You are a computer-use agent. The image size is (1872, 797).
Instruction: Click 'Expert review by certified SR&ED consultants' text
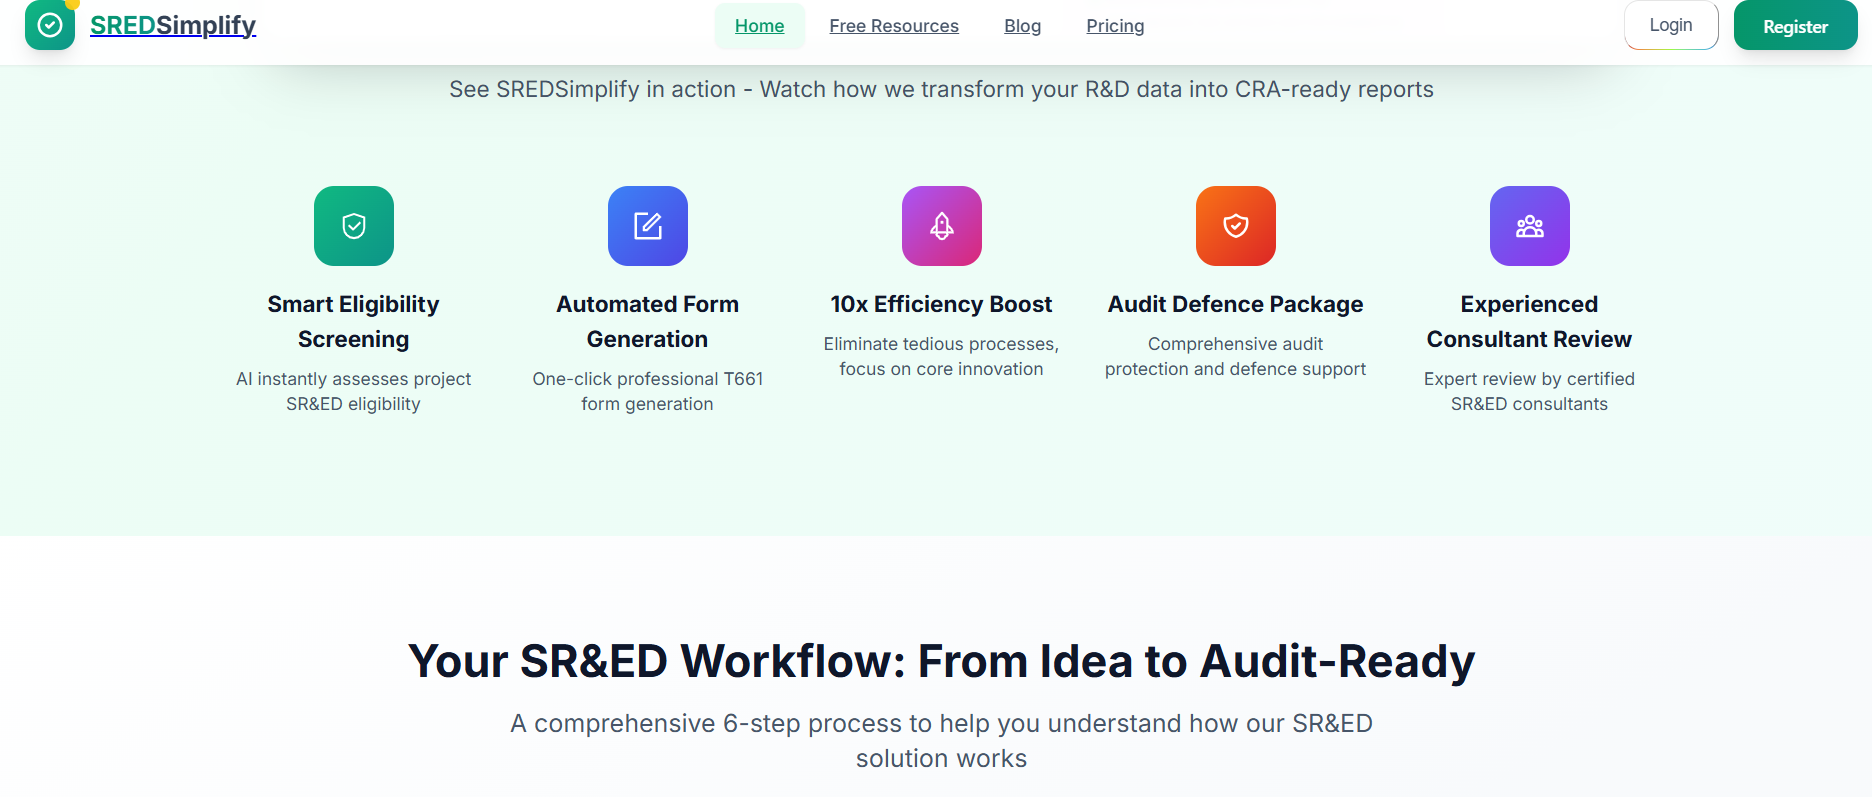pyautogui.click(x=1529, y=391)
